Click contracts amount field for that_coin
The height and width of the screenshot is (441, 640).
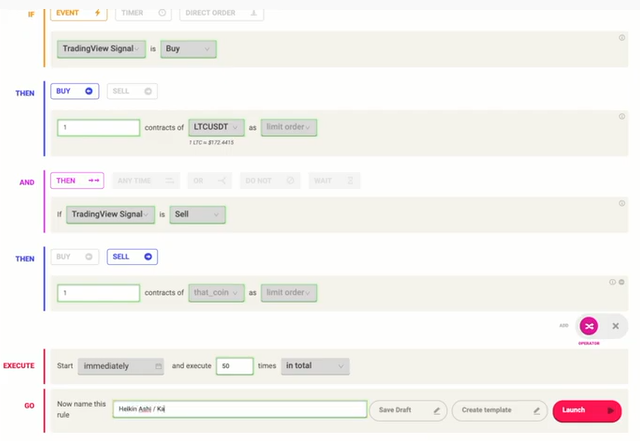pos(98,293)
